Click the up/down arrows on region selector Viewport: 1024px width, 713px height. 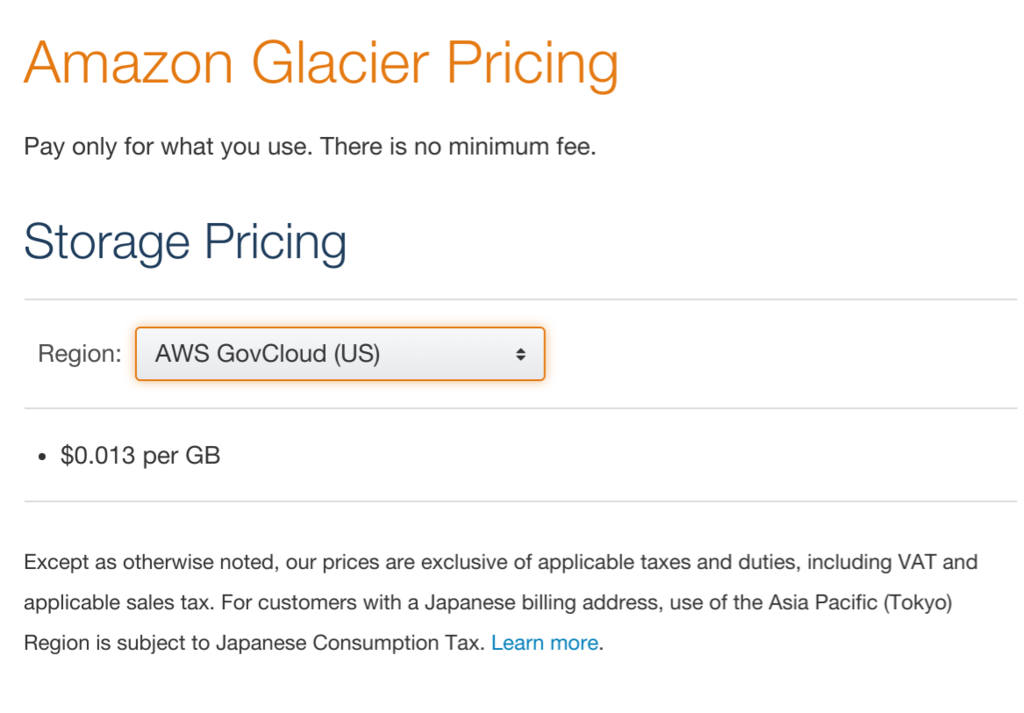(520, 353)
